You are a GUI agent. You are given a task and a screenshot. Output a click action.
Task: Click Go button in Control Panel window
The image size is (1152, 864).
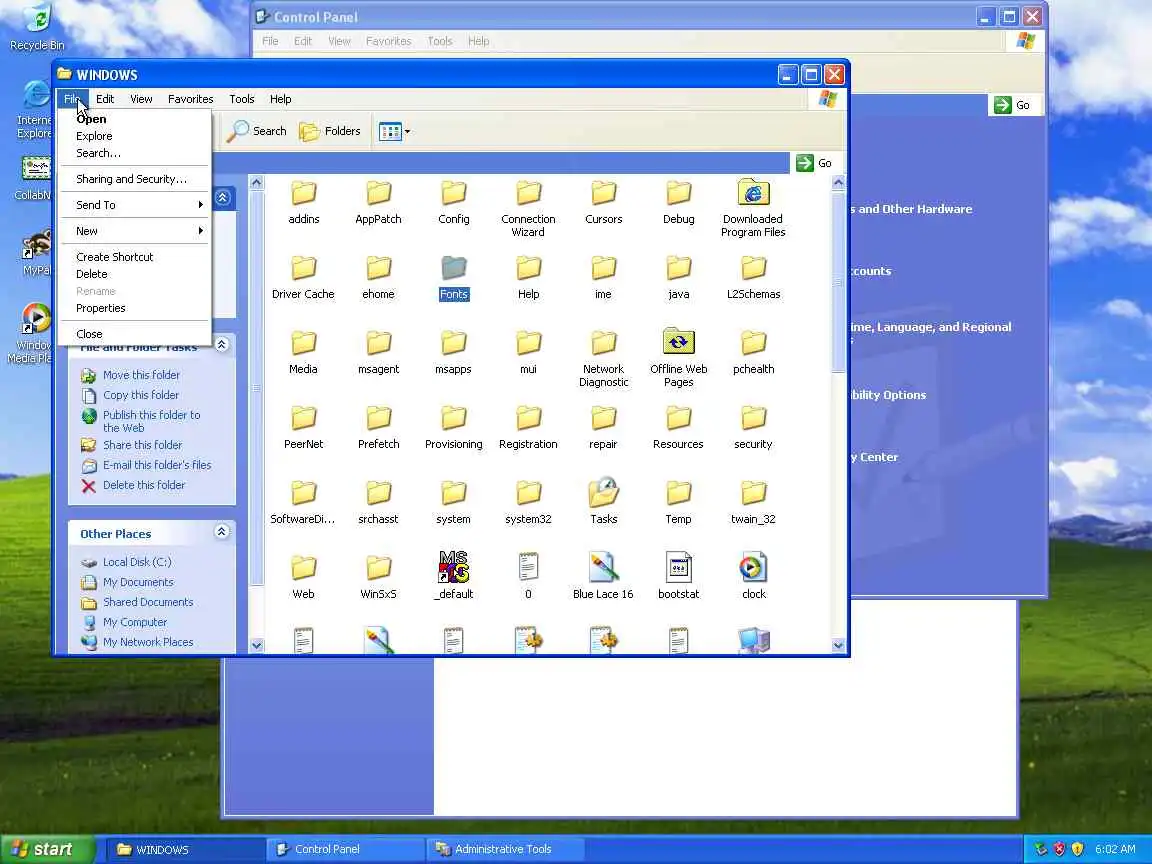pyautogui.click(x=1012, y=105)
